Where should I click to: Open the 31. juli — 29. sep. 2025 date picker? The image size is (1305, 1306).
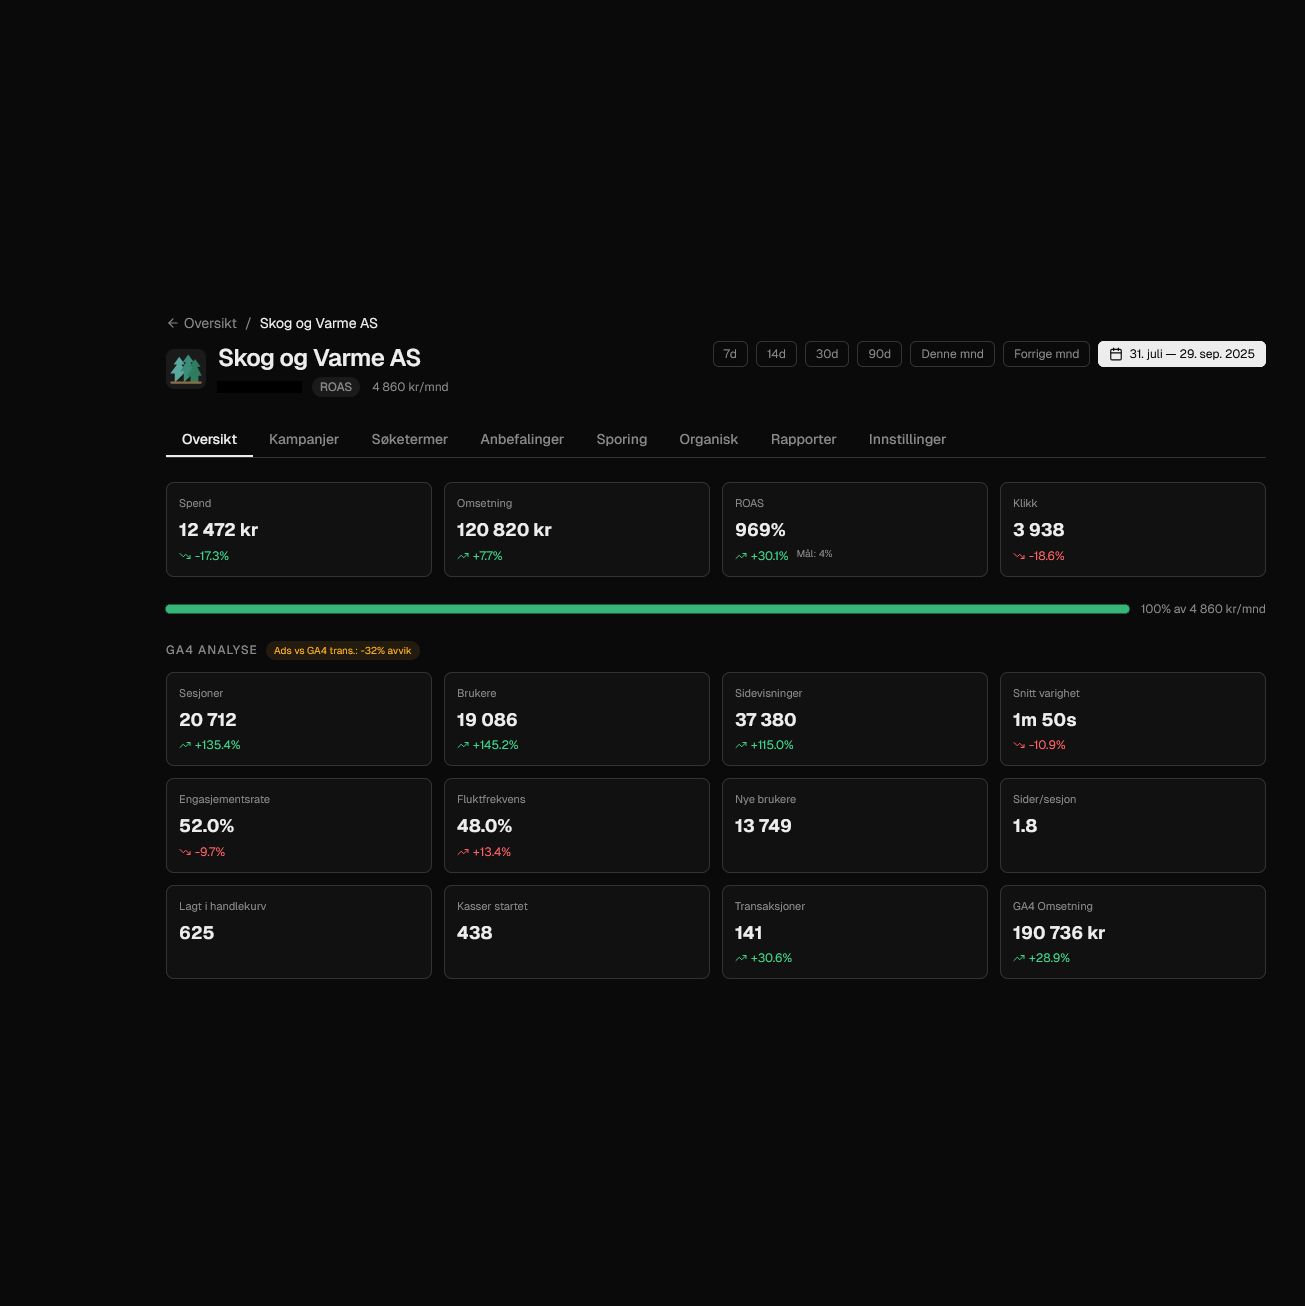(x=1190, y=353)
